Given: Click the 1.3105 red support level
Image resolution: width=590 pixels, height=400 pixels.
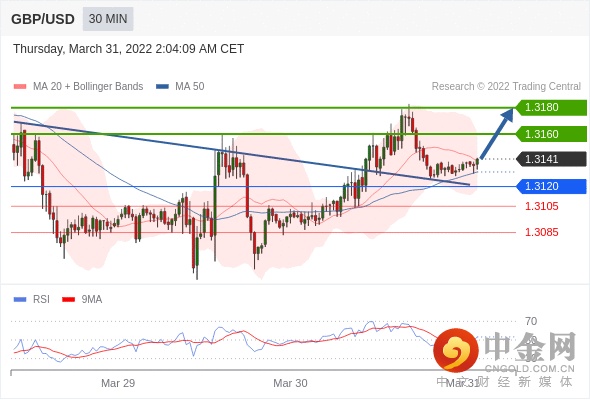Looking at the screenshot, I should (542, 206).
